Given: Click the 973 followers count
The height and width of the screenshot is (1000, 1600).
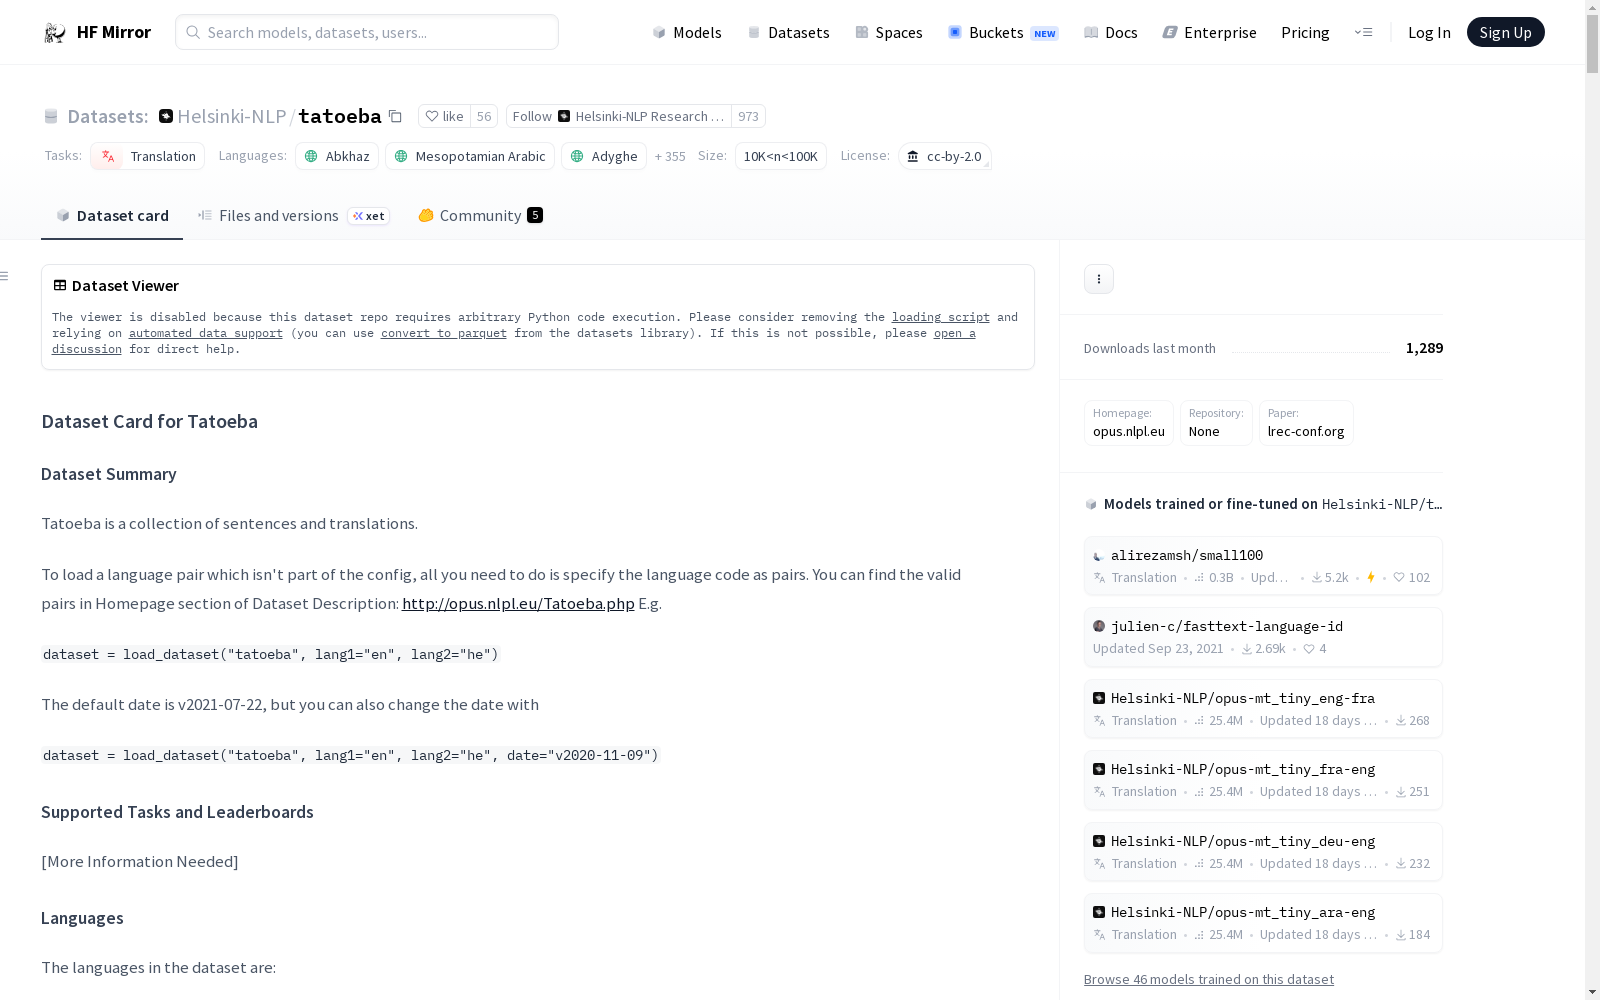Looking at the screenshot, I should click(x=748, y=117).
